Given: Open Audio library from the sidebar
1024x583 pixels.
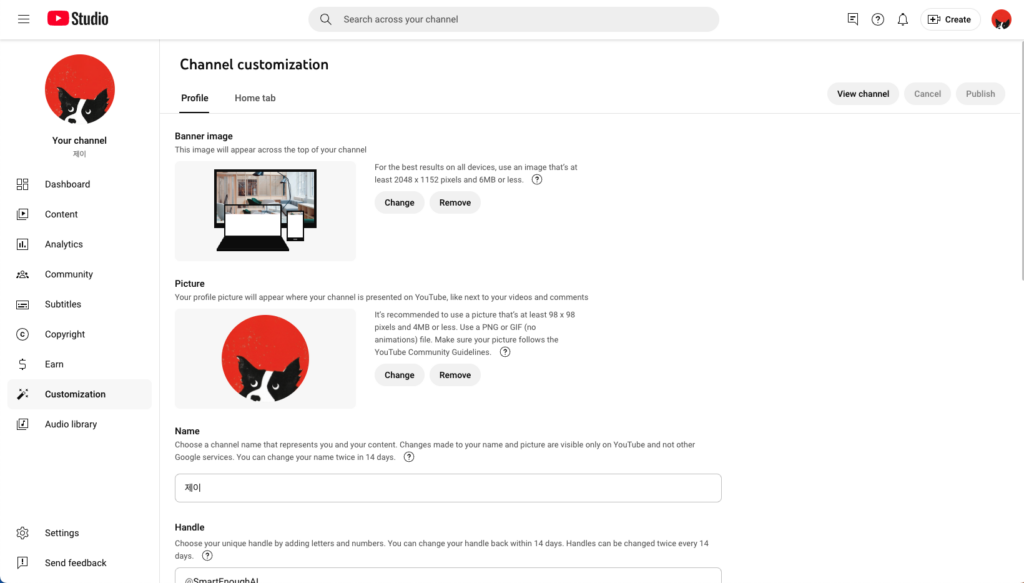Looking at the screenshot, I should click(x=80, y=424).
